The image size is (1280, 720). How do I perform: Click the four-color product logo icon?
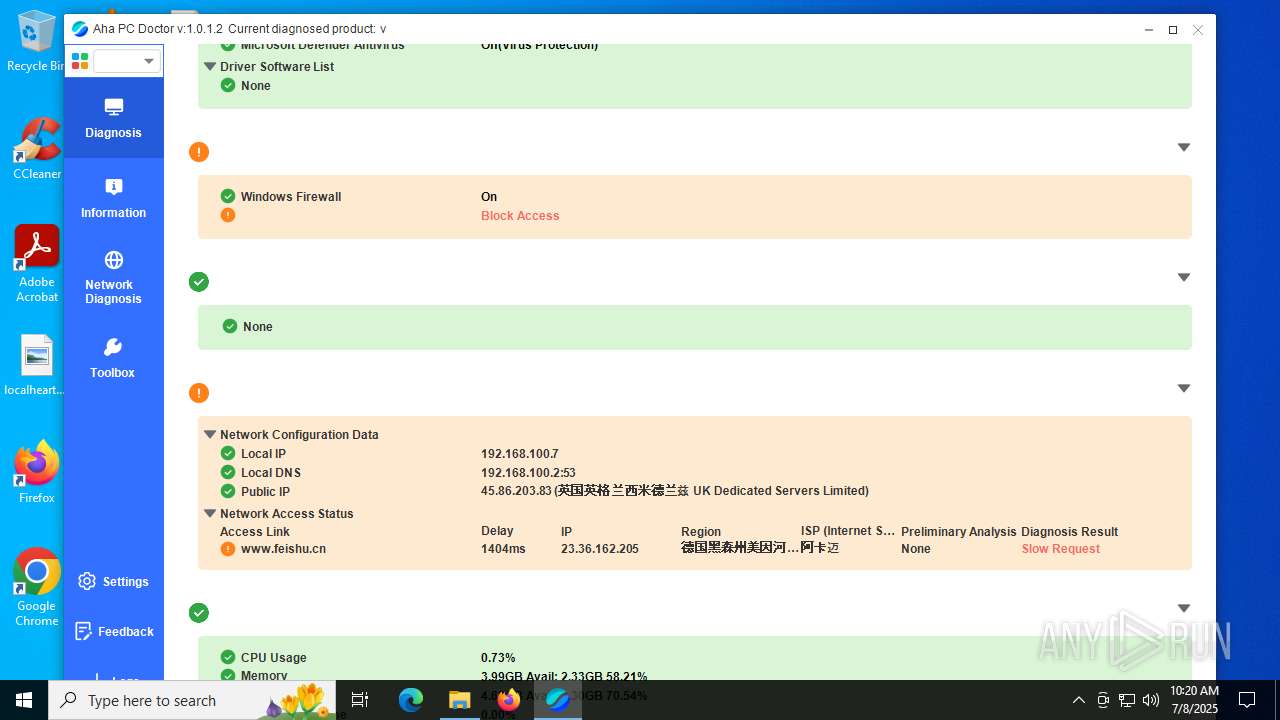click(x=80, y=61)
